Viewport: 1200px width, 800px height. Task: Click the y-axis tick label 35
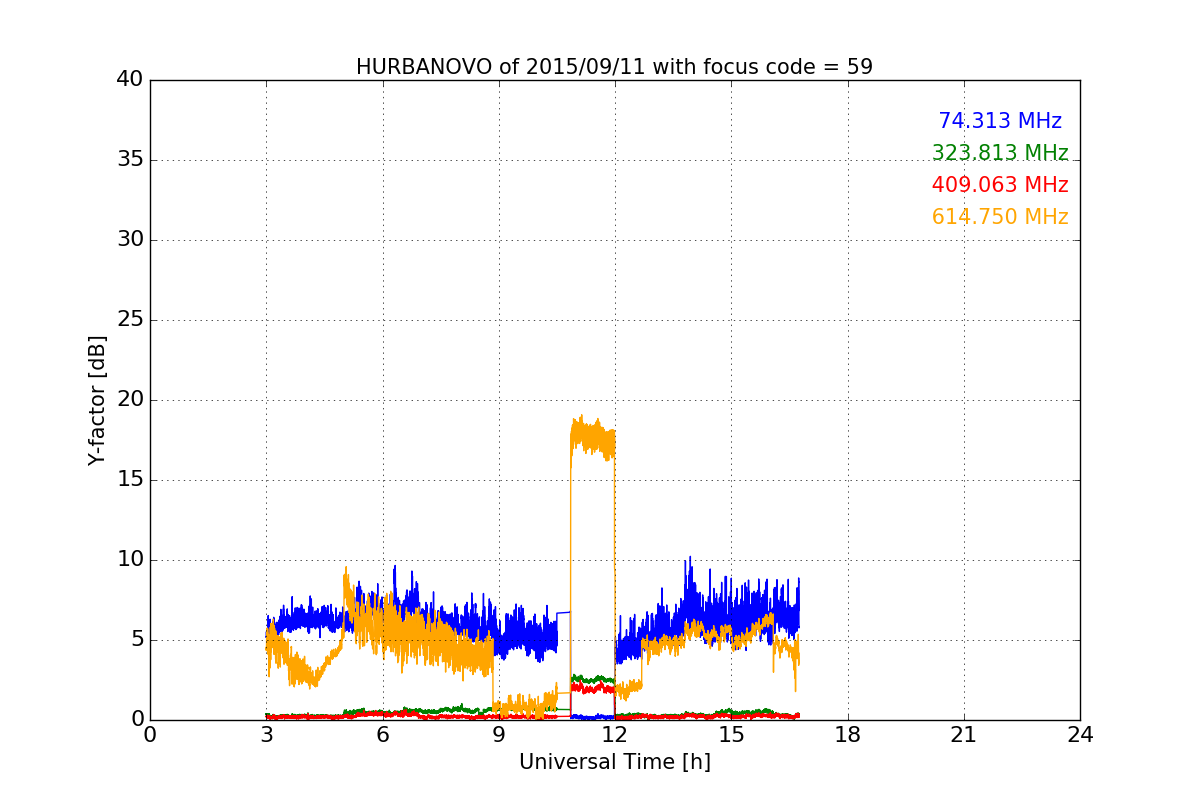[x=130, y=160]
